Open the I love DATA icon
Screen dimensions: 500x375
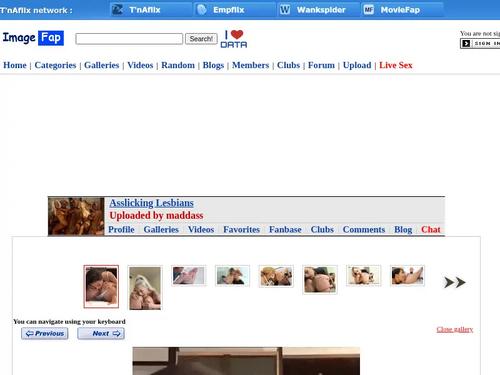pos(234,39)
